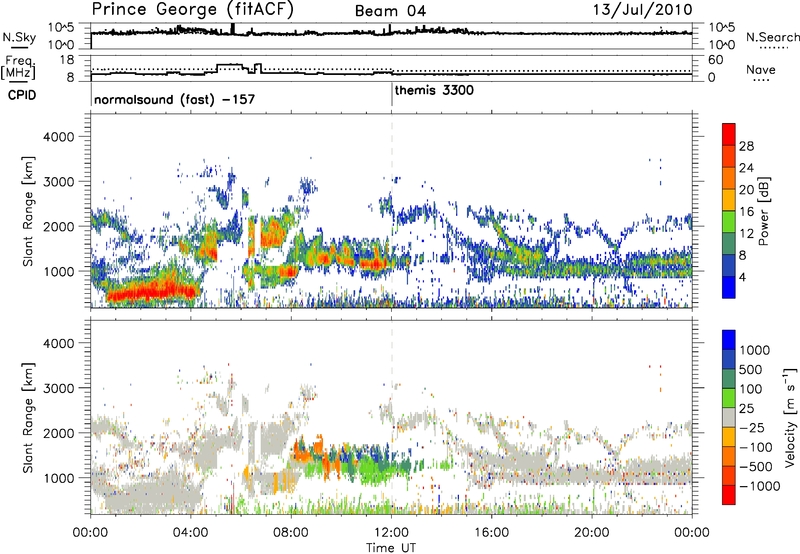The height and width of the screenshot is (554, 800).
Task: Click the '08:00' time axis tick
Action: 291,533
